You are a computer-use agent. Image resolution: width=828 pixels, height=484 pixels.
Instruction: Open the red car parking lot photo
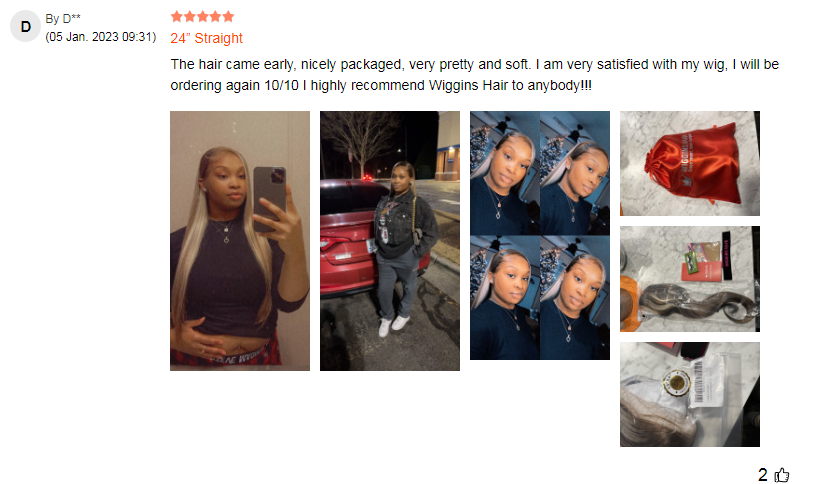tap(390, 241)
